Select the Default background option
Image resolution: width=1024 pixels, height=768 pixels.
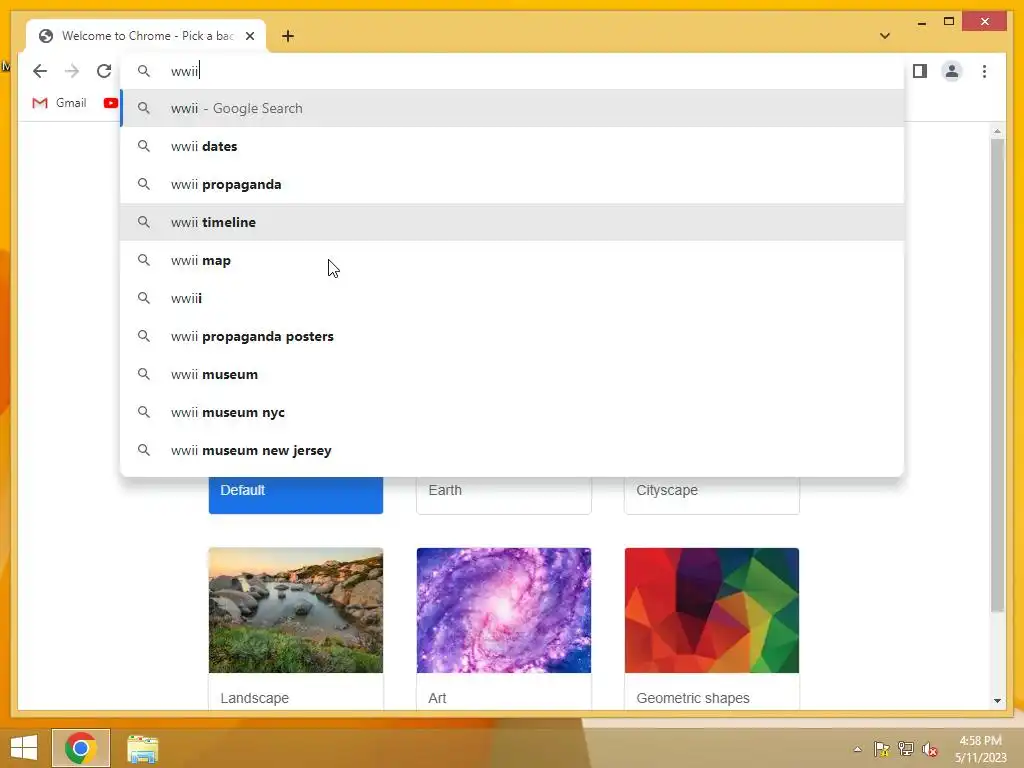[296, 494]
